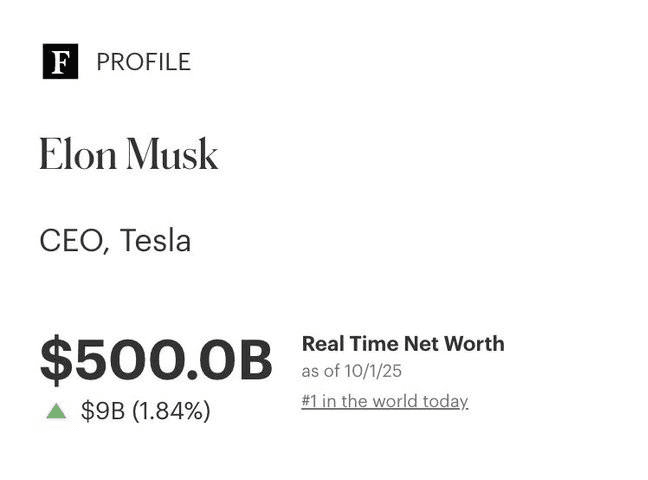The width and height of the screenshot is (648, 480).
Task: Open the #1 in the world today link
Action: click(384, 401)
